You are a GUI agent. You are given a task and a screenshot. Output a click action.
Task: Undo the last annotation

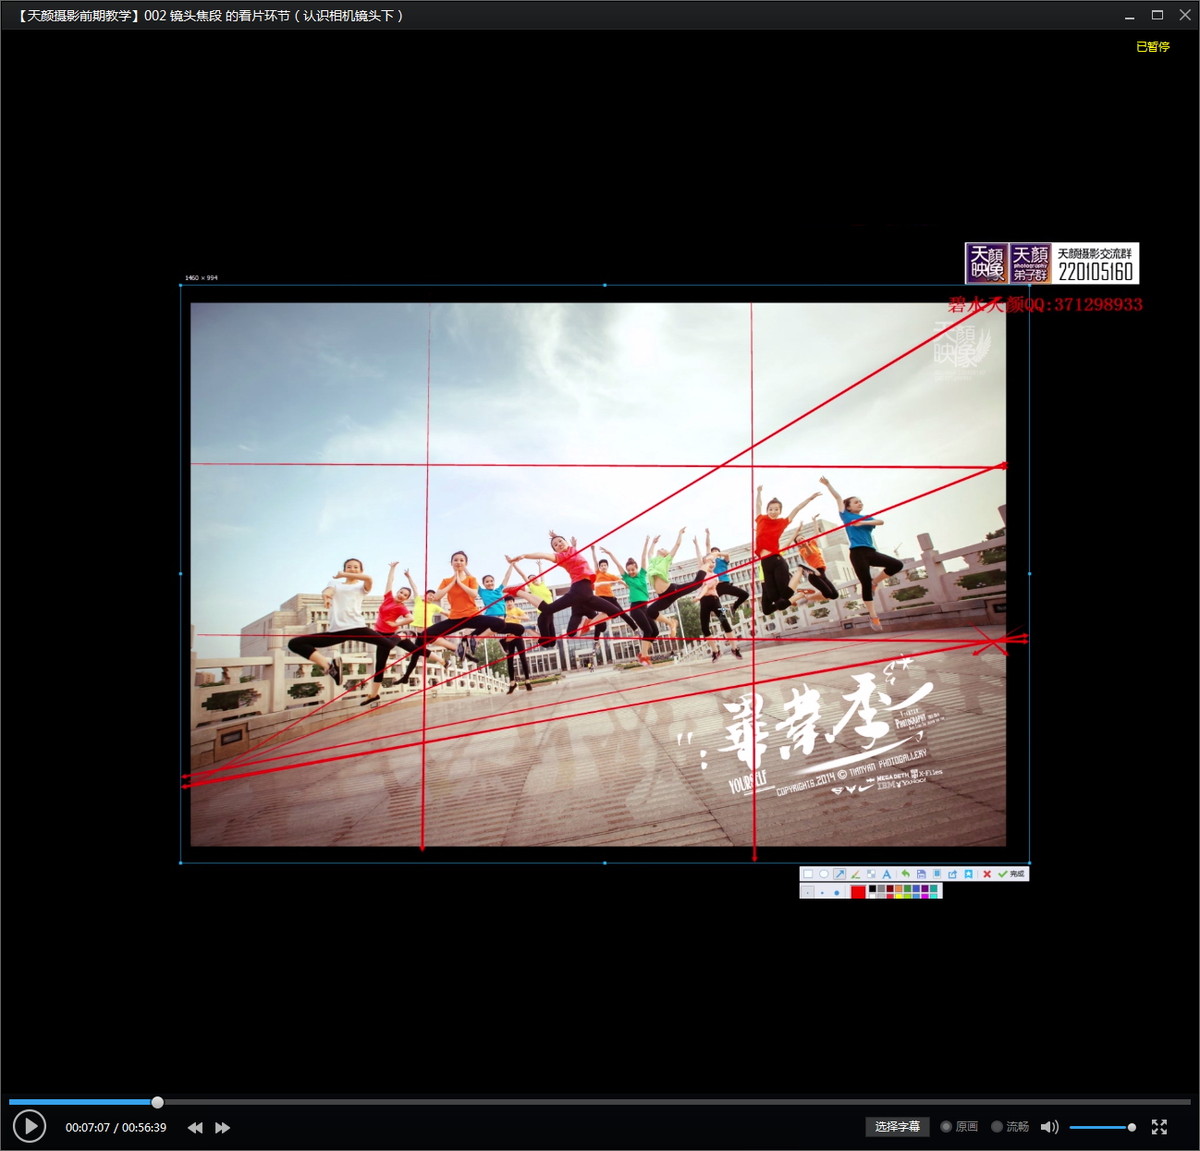pos(906,874)
